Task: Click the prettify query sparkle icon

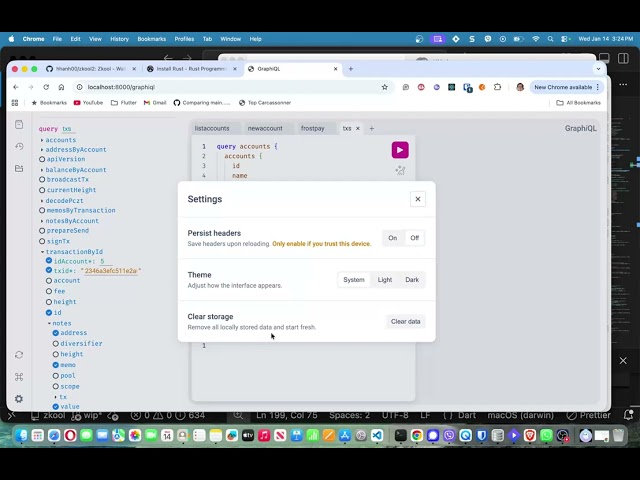Action: click(x=400, y=170)
